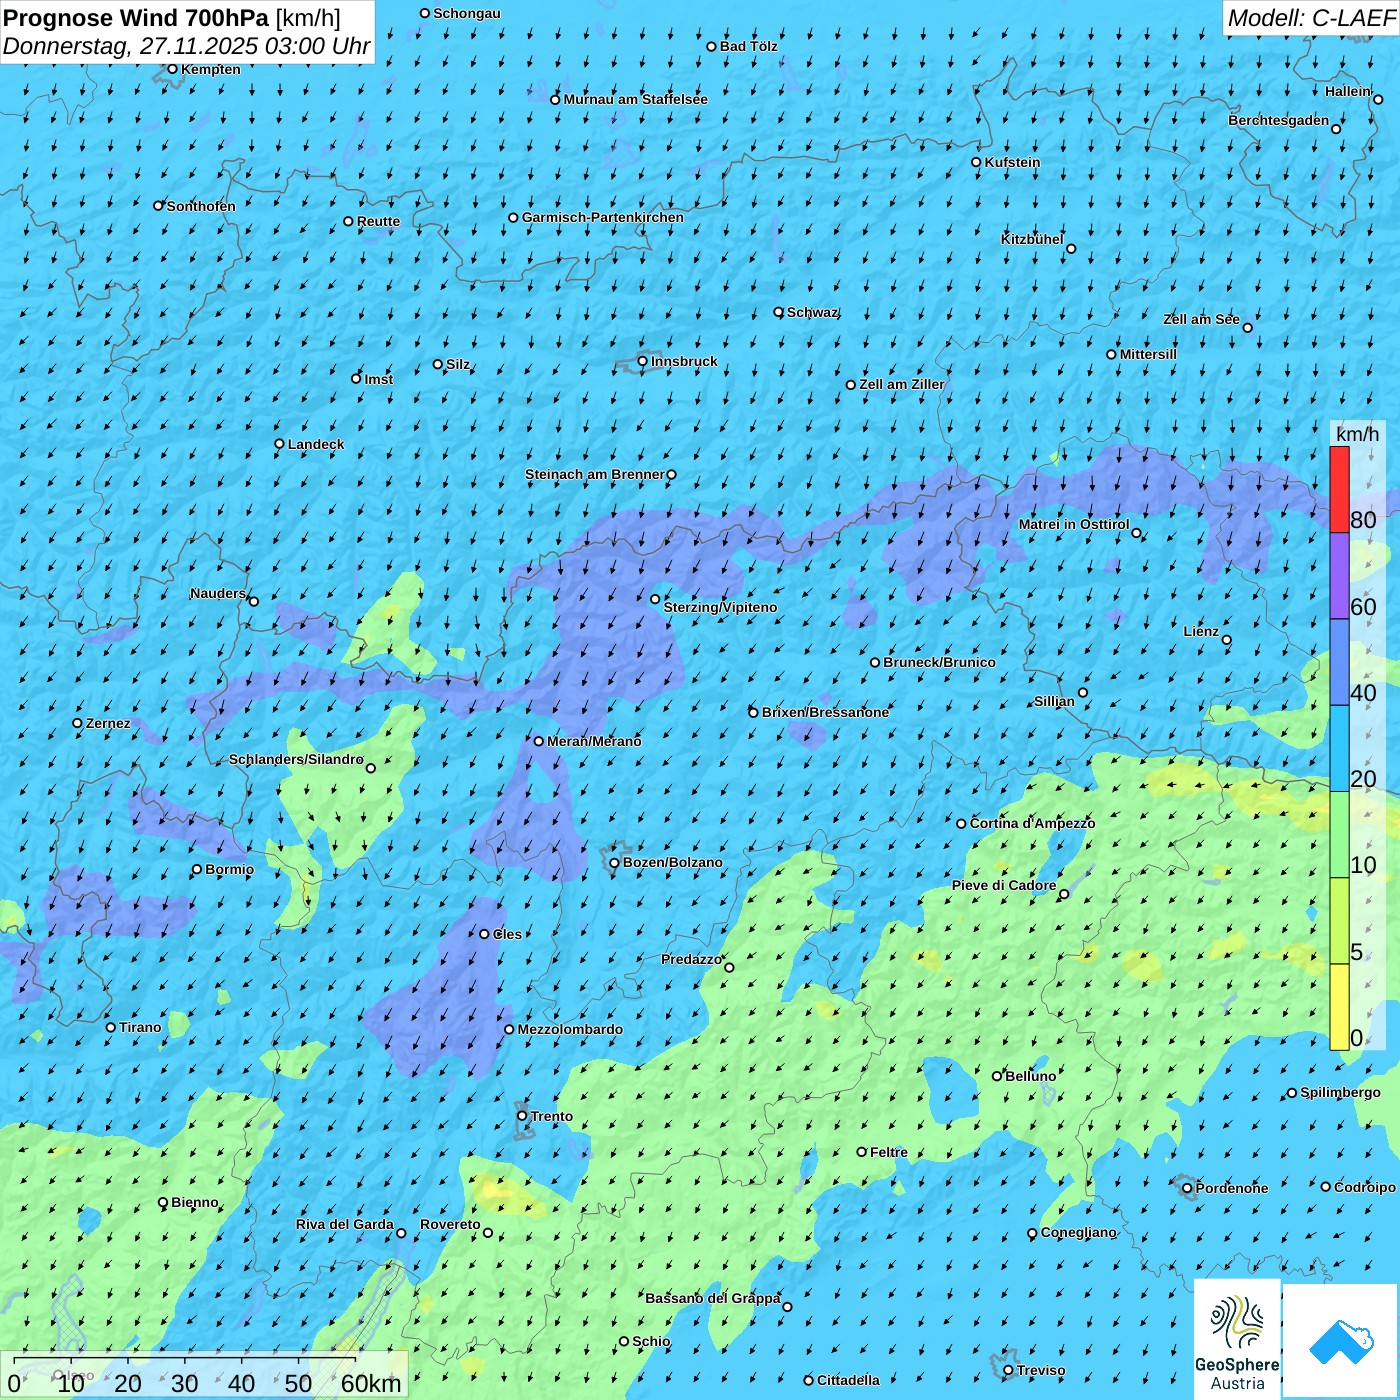The image size is (1400, 1400).
Task: Click the 'Prognose Wind 700hPa [km/h]' title
Action: [x=172, y=17]
